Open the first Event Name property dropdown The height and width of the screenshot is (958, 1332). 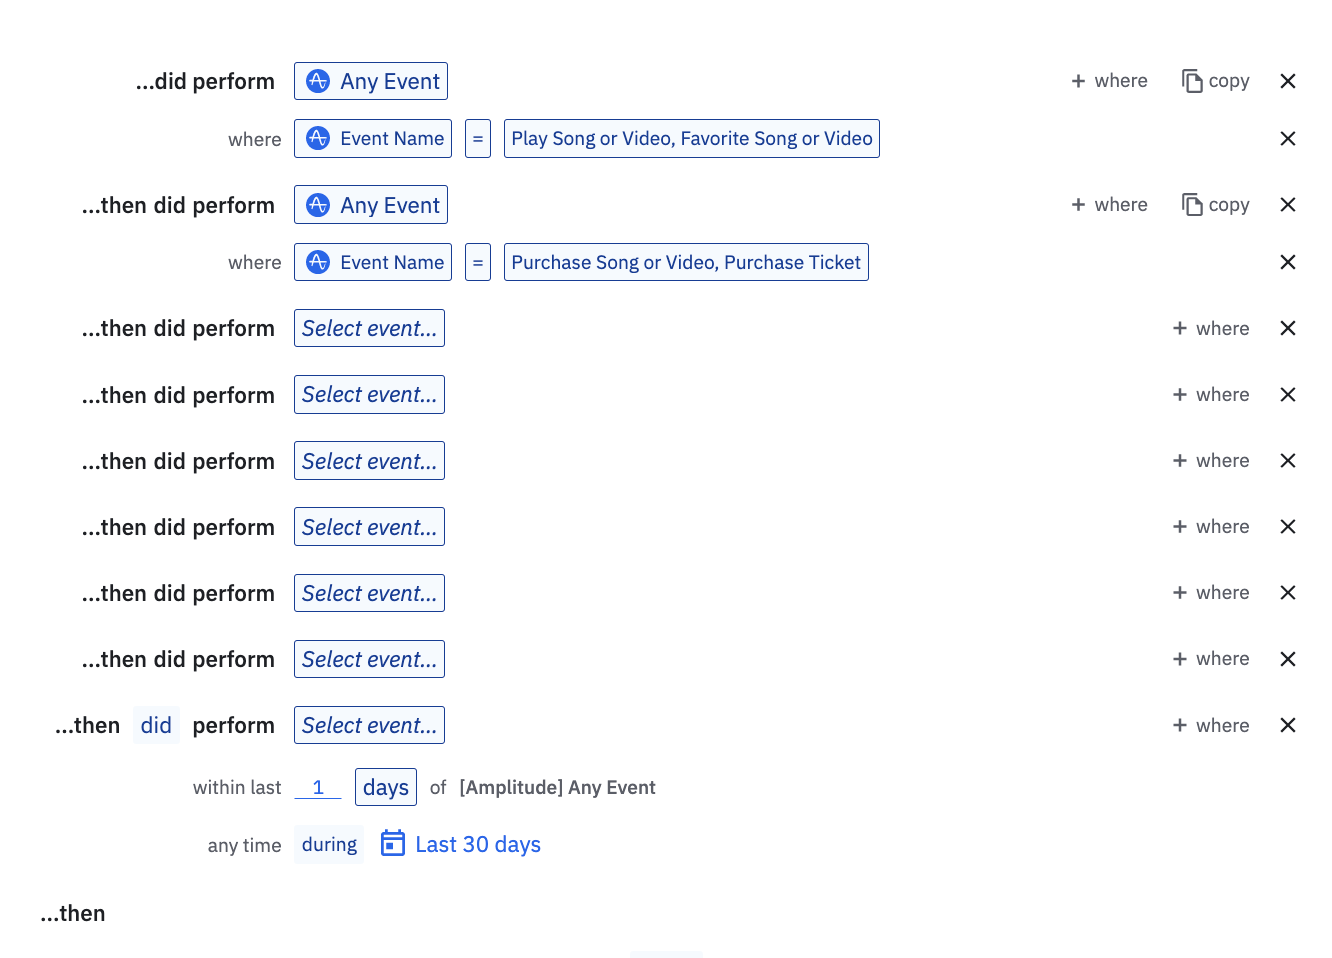coord(373,139)
